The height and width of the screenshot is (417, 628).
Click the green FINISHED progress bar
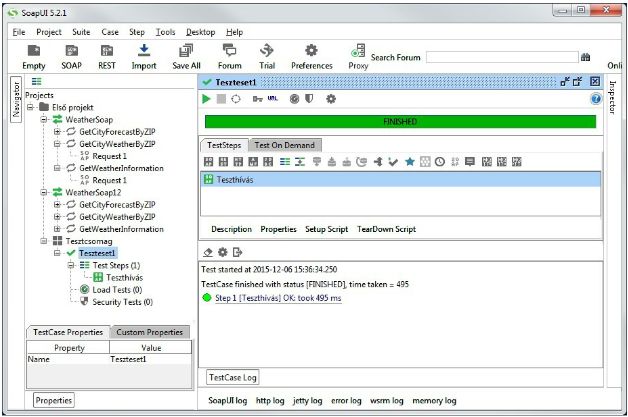[401, 121]
